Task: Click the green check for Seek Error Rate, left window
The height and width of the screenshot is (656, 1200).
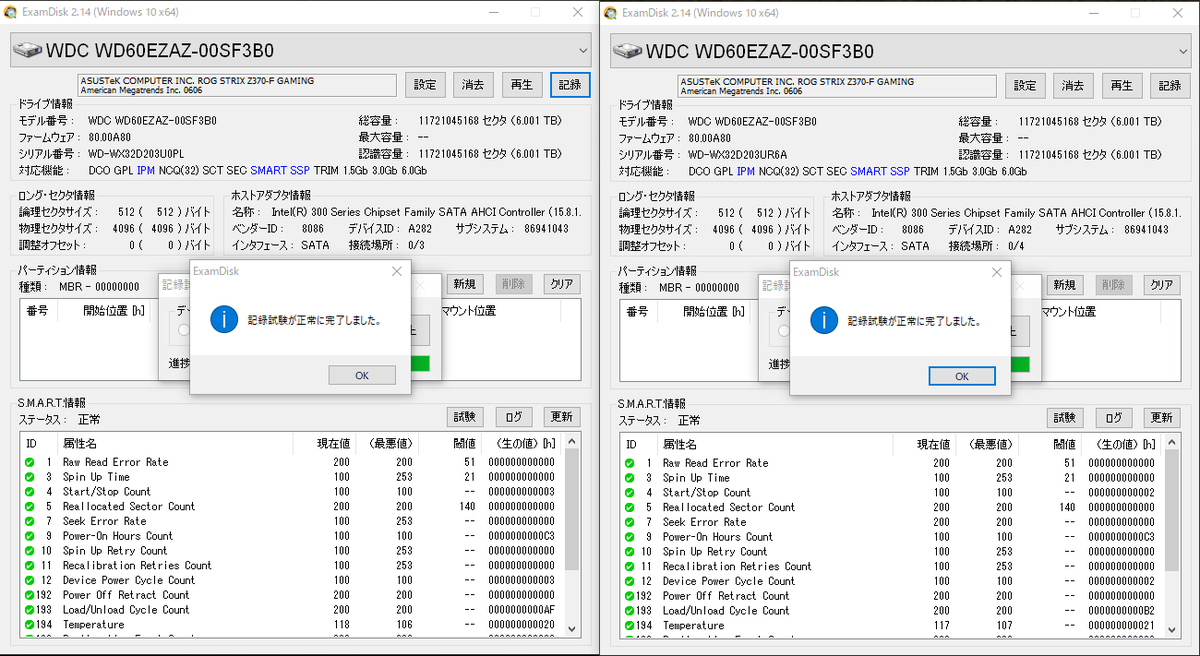Action: point(30,521)
